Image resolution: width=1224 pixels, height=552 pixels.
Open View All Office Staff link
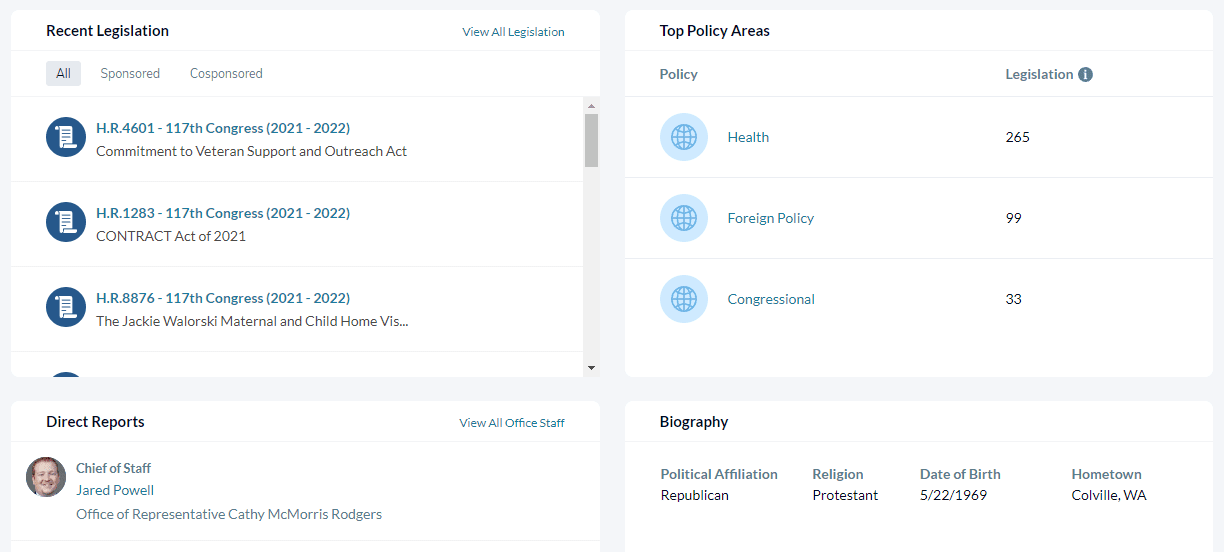click(x=512, y=423)
